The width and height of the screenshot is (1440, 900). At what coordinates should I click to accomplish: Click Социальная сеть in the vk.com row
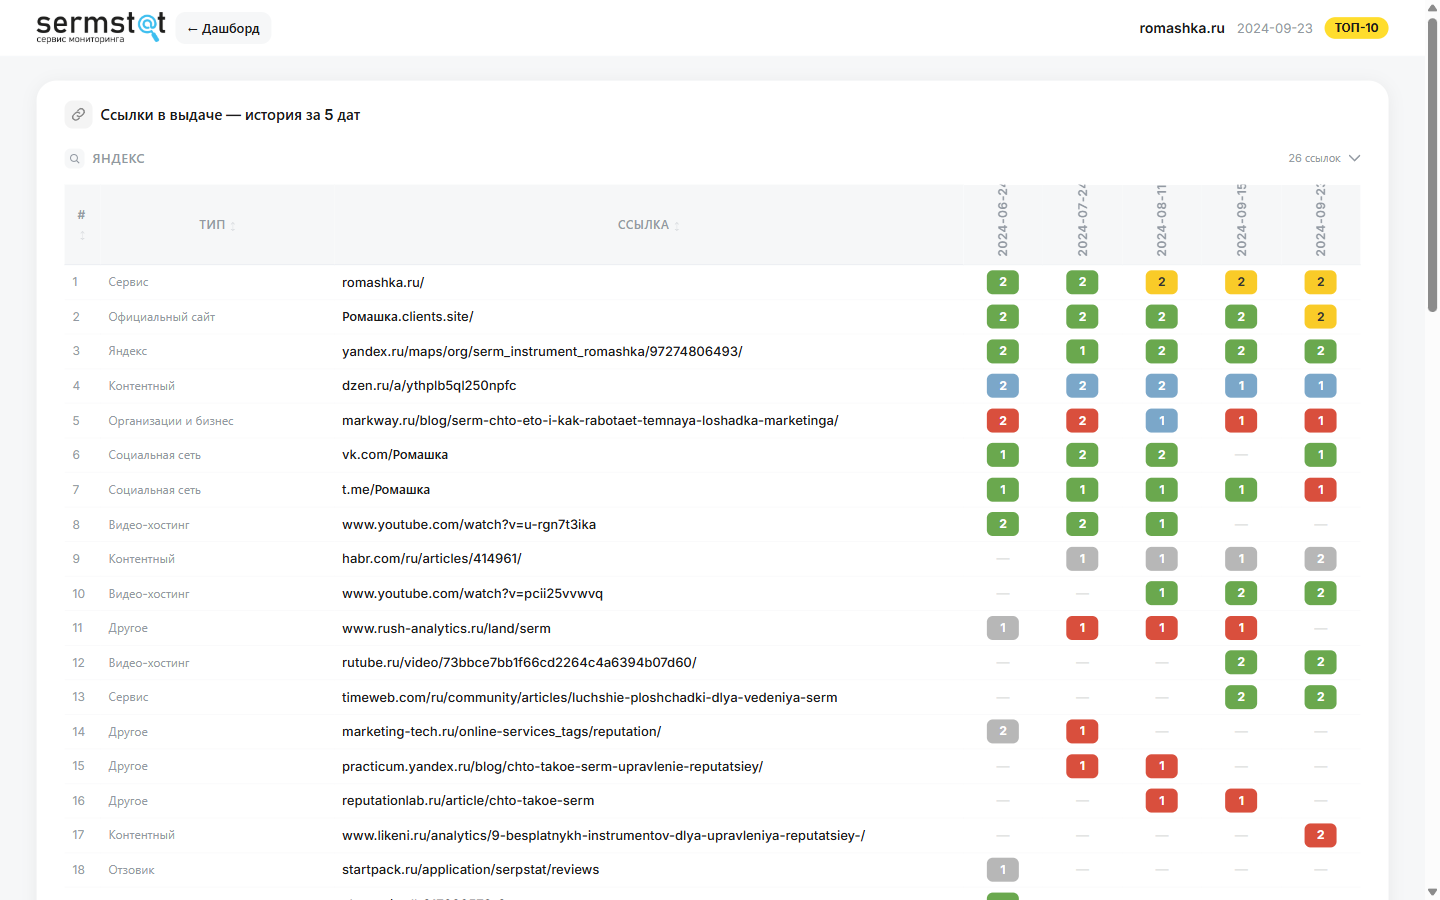coord(155,455)
